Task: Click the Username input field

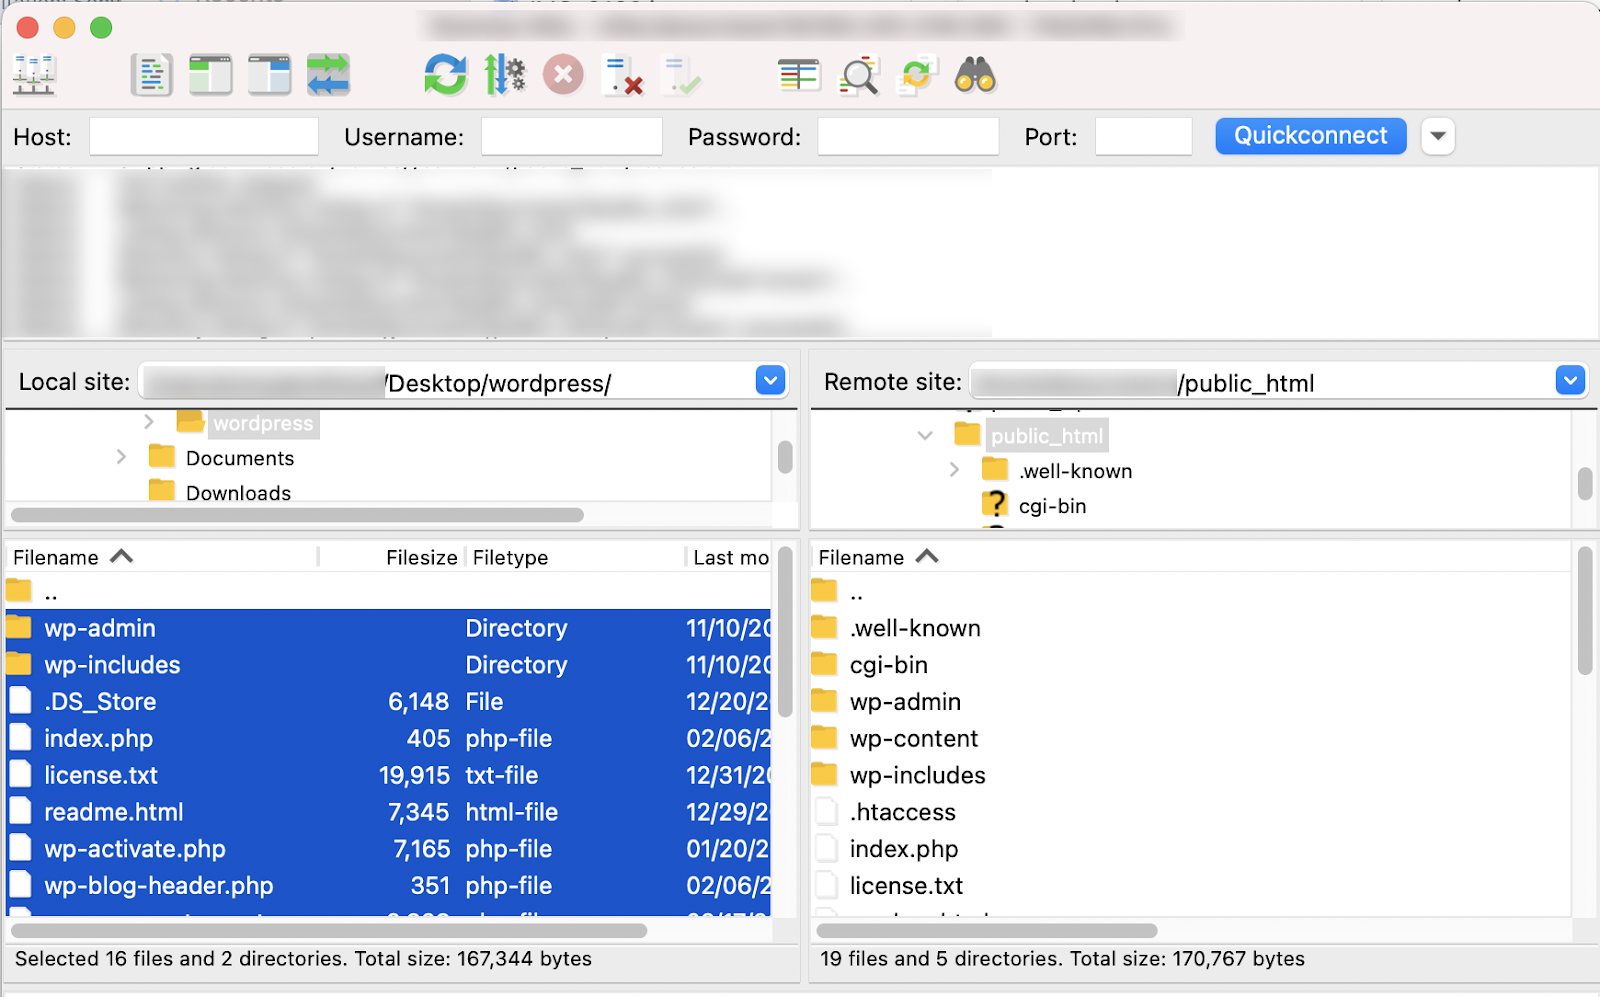Action: pyautogui.click(x=572, y=137)
